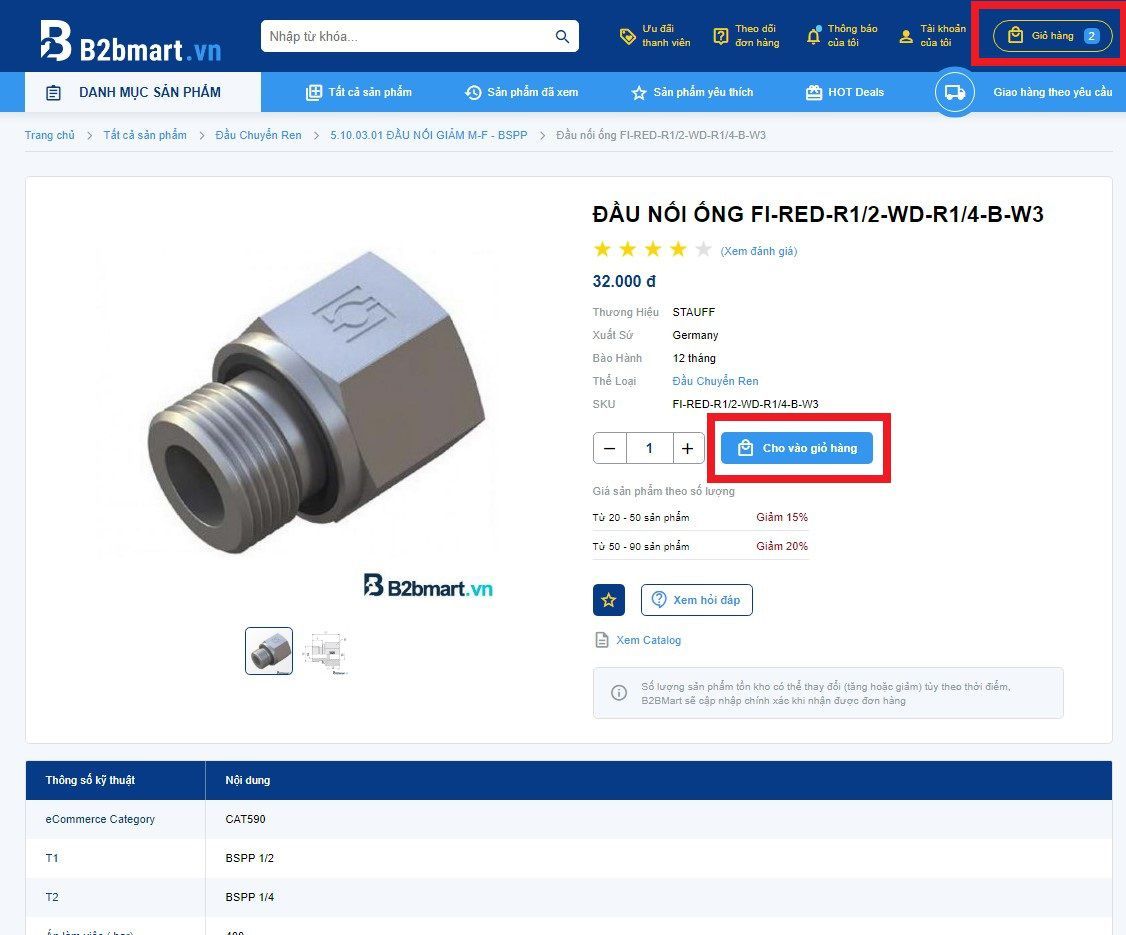
Task: Click Cho vào giỏ hàng button
Action: point(797,448)
